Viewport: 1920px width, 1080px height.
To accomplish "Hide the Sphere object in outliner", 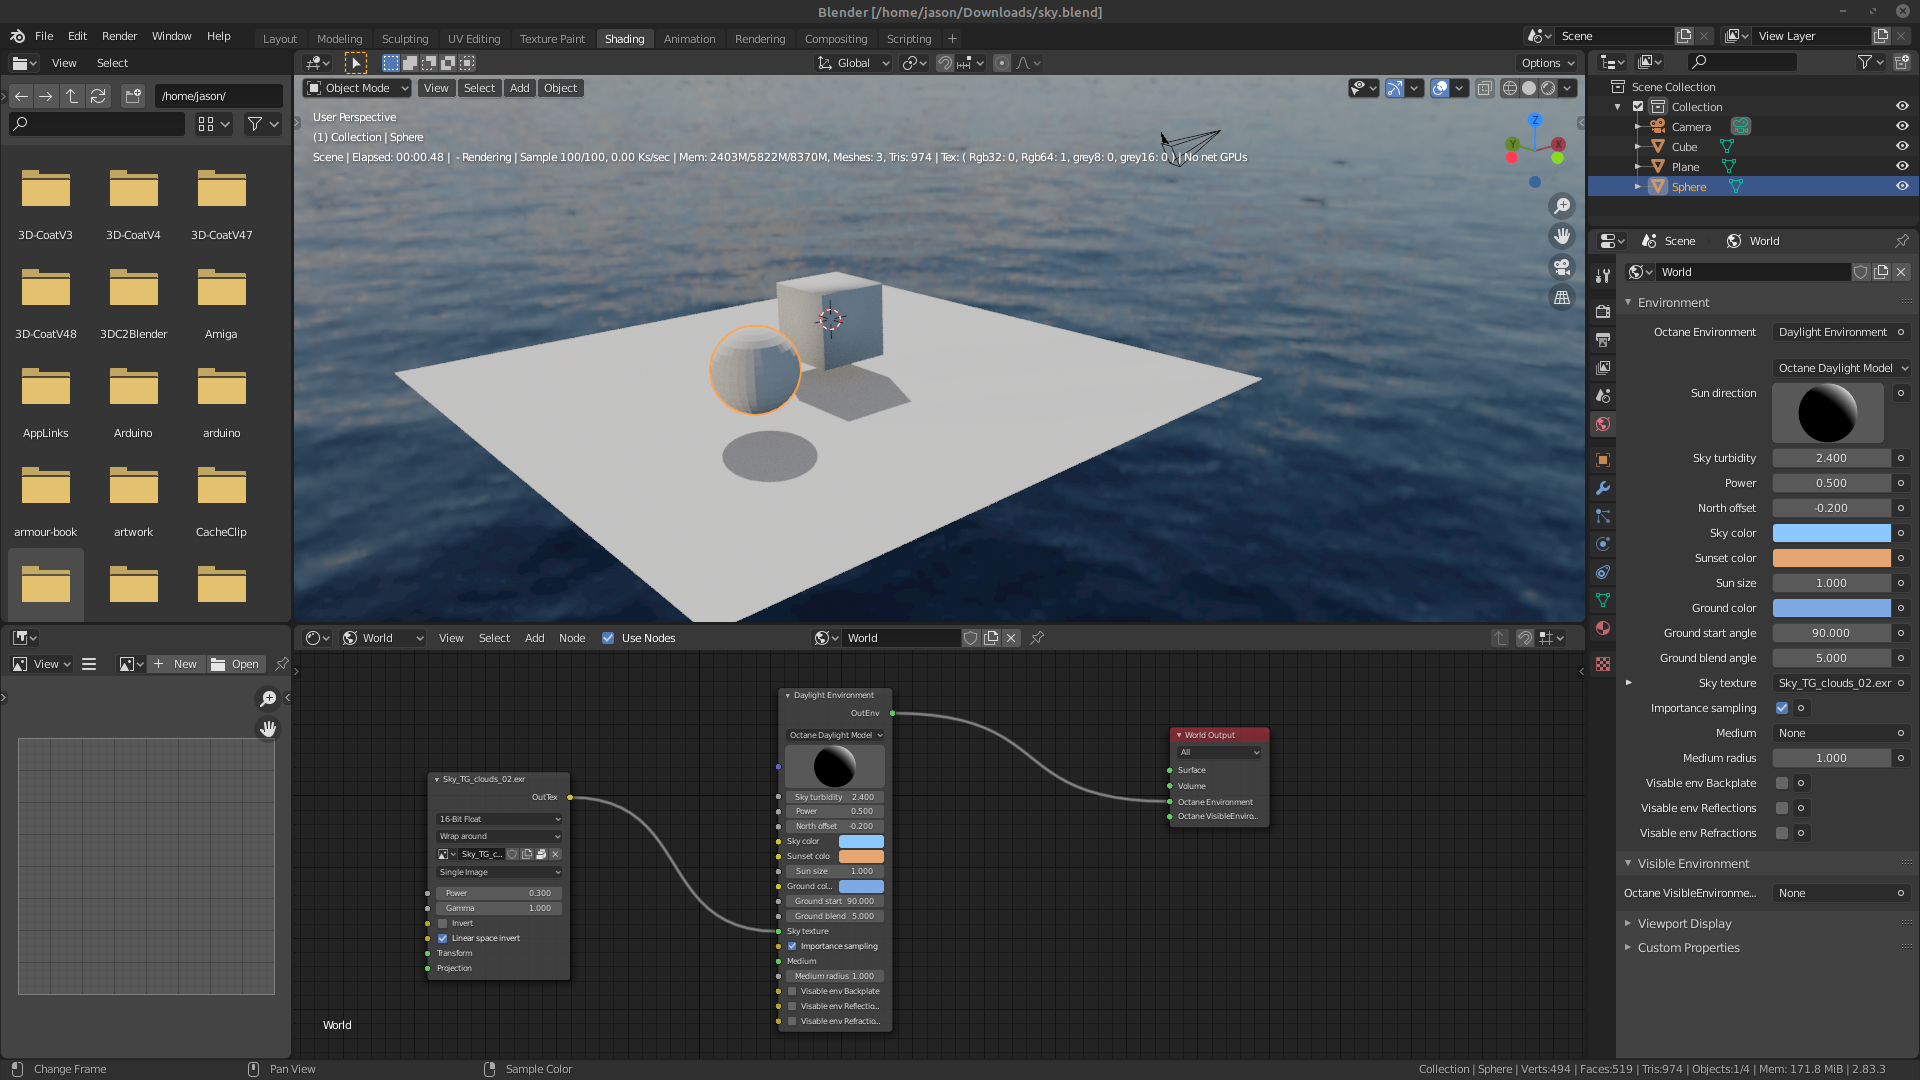I will (1901, 186).
